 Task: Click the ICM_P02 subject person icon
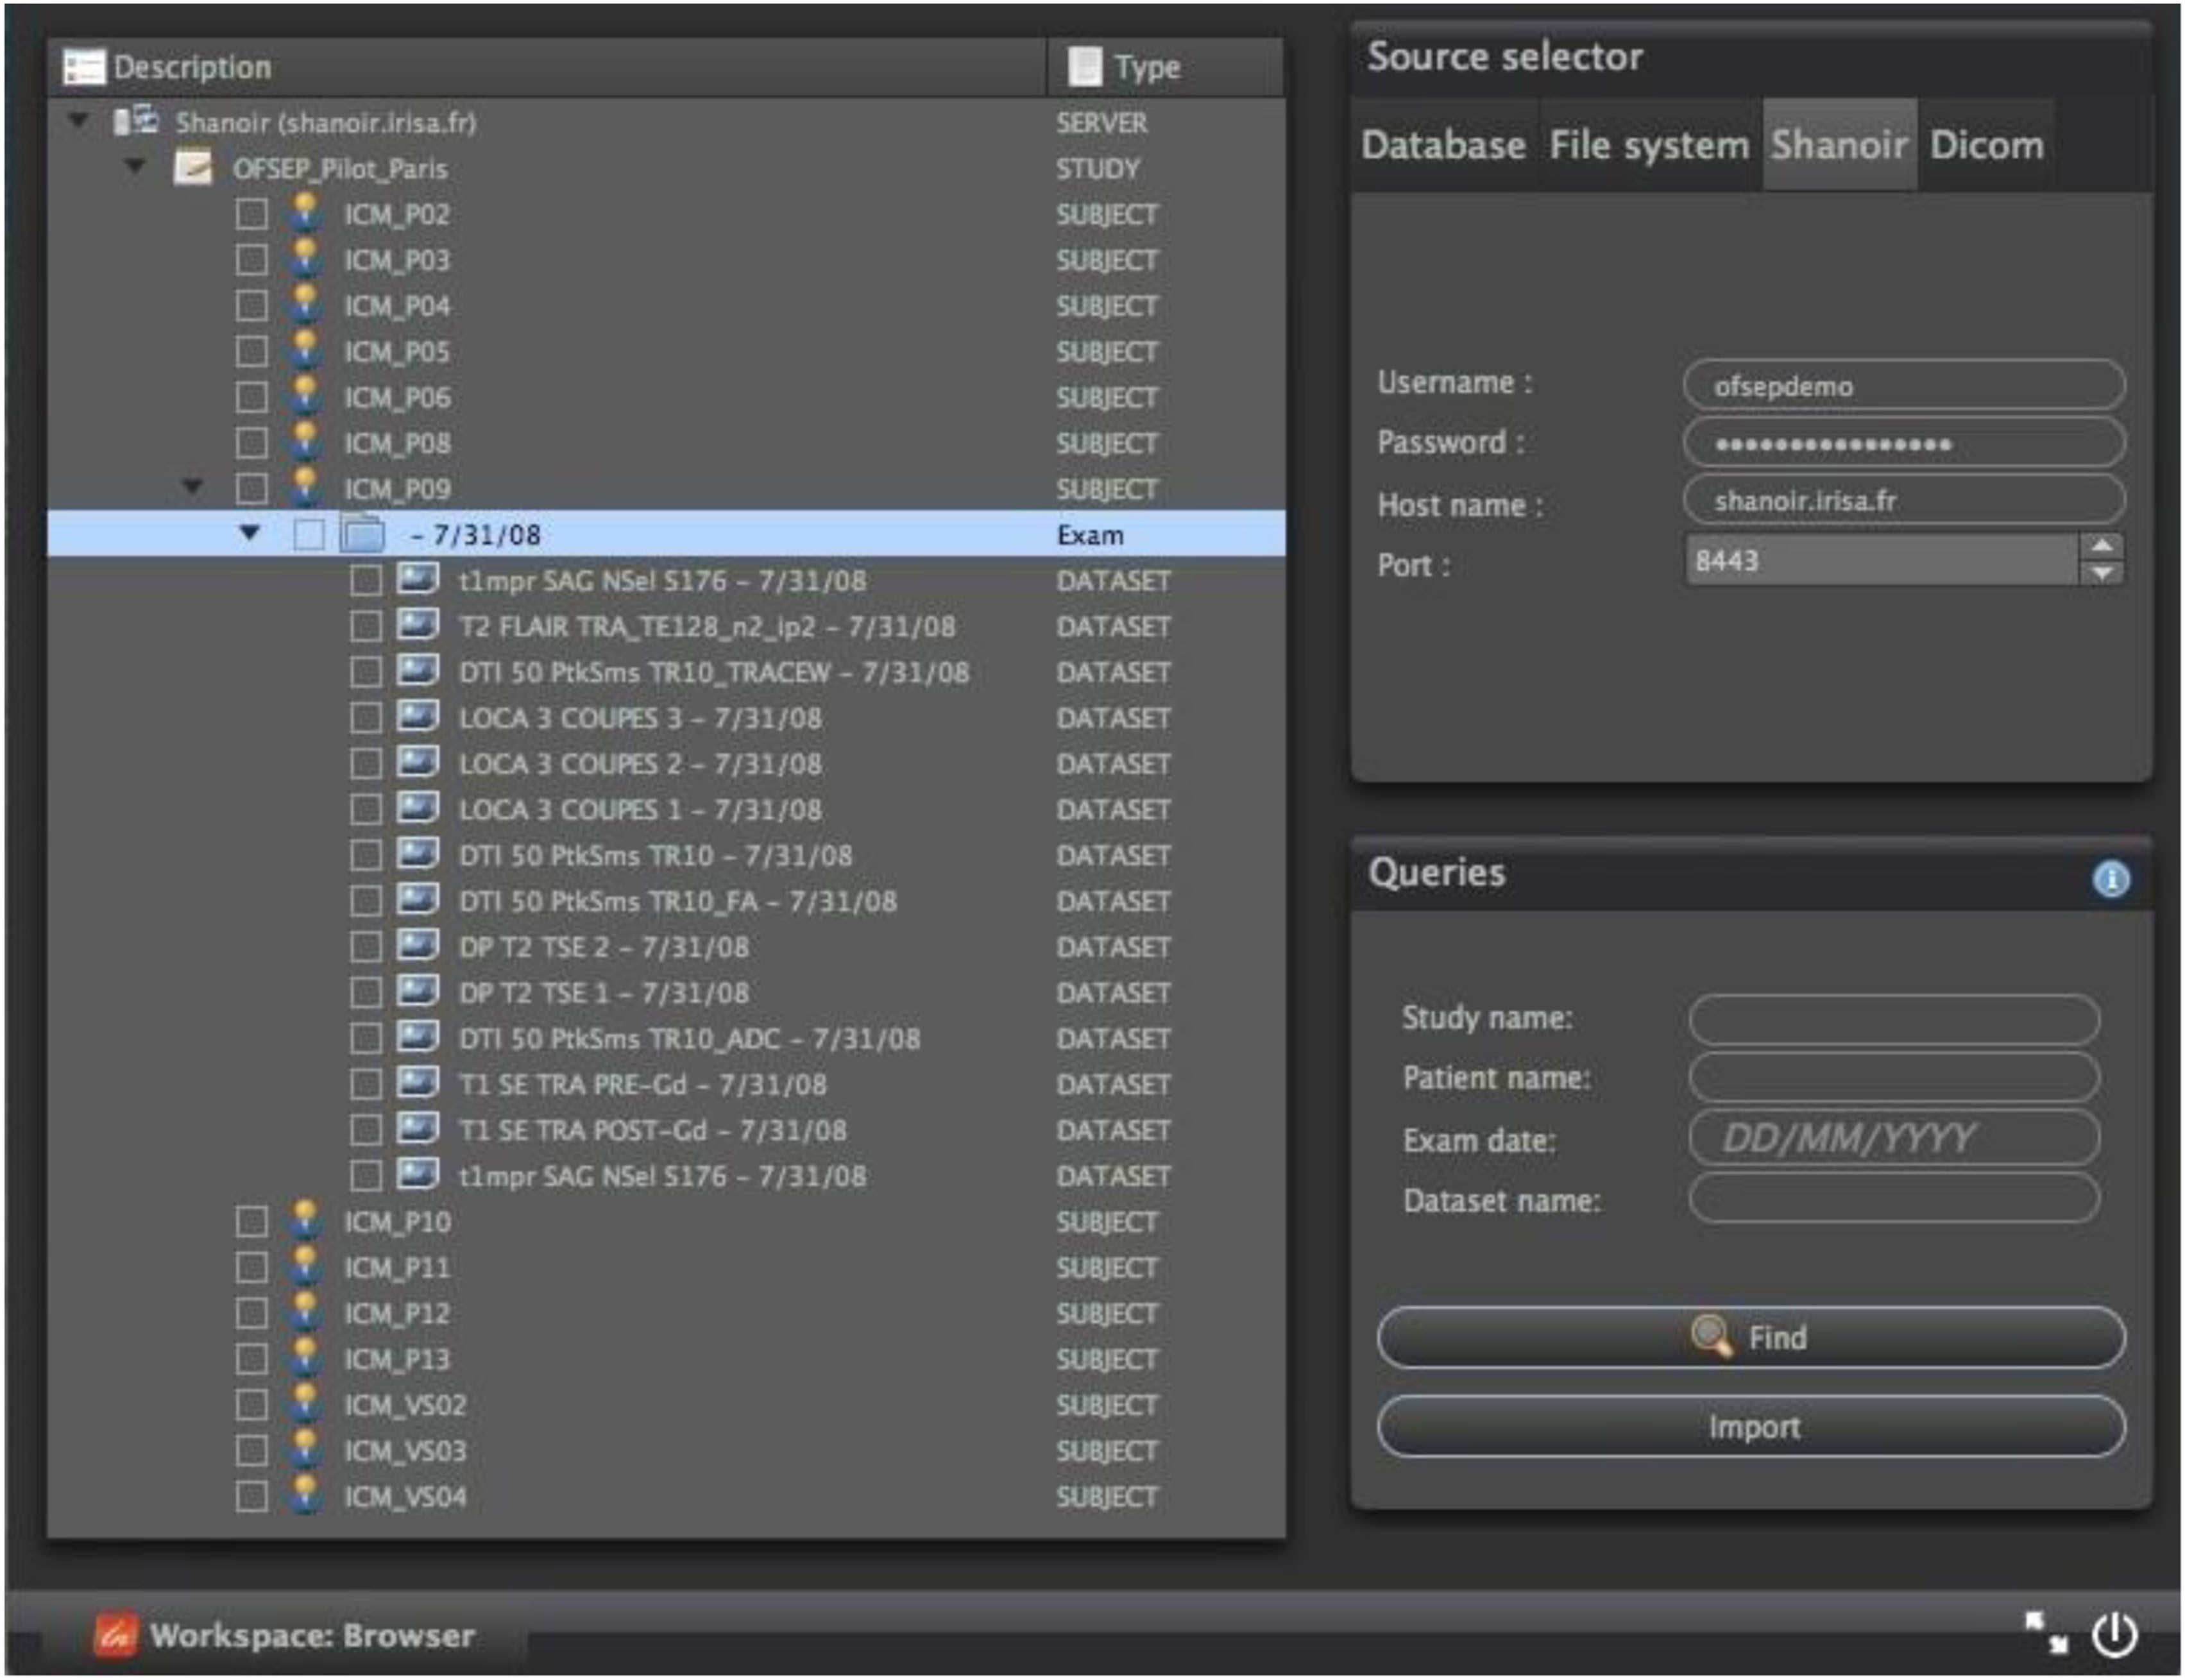coord(305,213)
